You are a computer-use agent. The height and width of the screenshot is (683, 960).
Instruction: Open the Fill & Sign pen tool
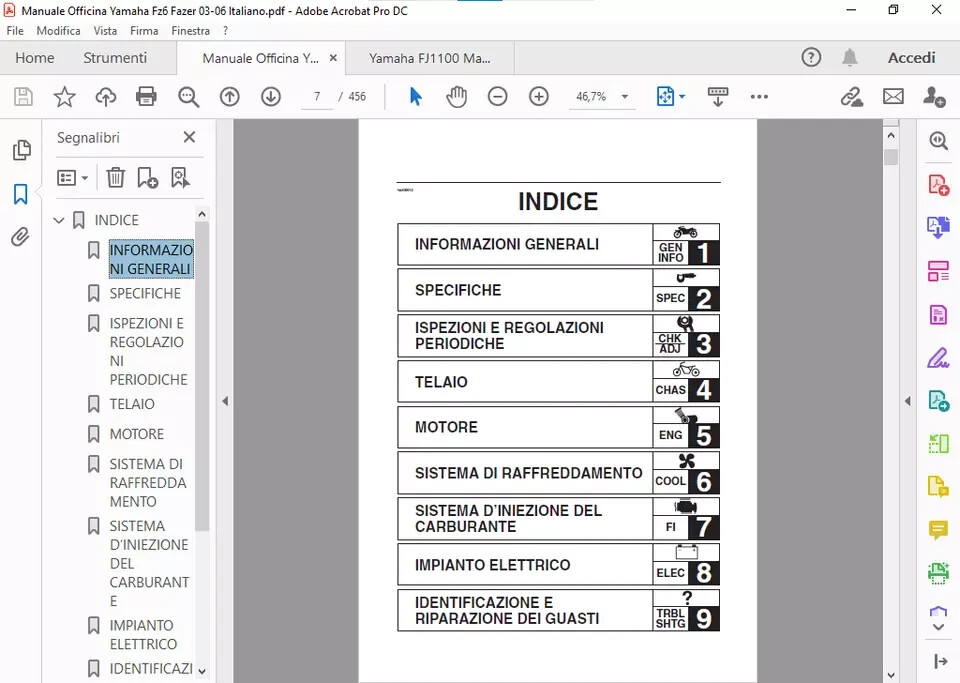[938, 357]
